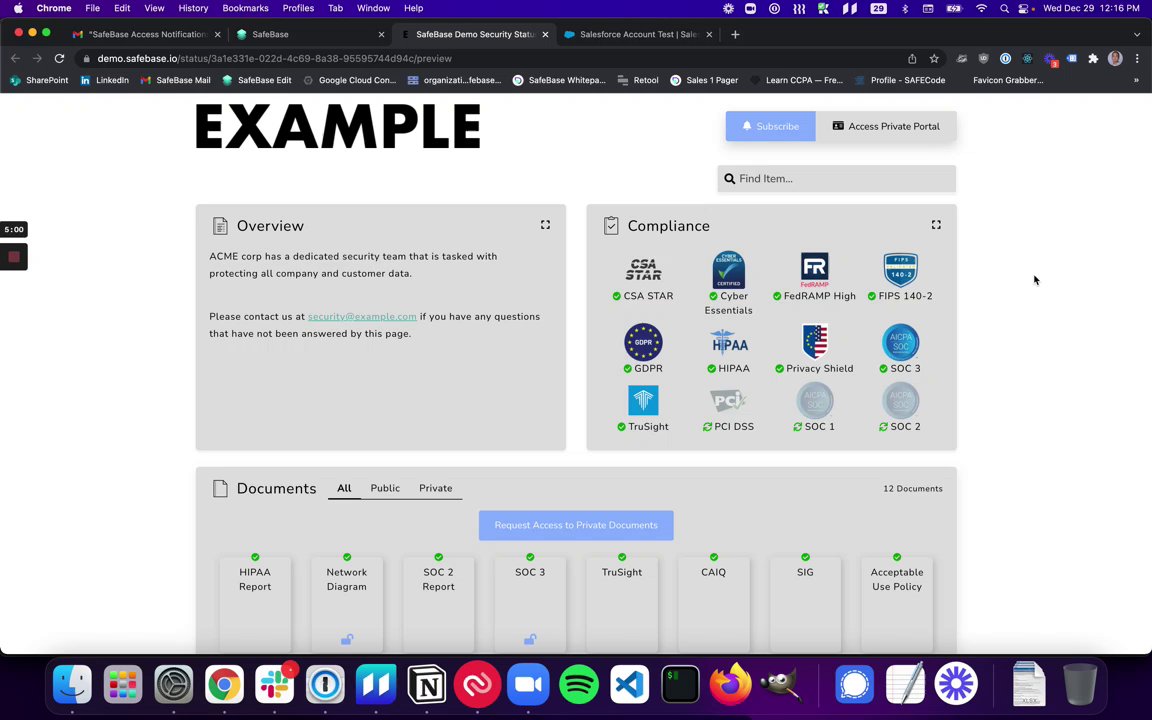Open the LinkedIn bookmark

[104, 80]
